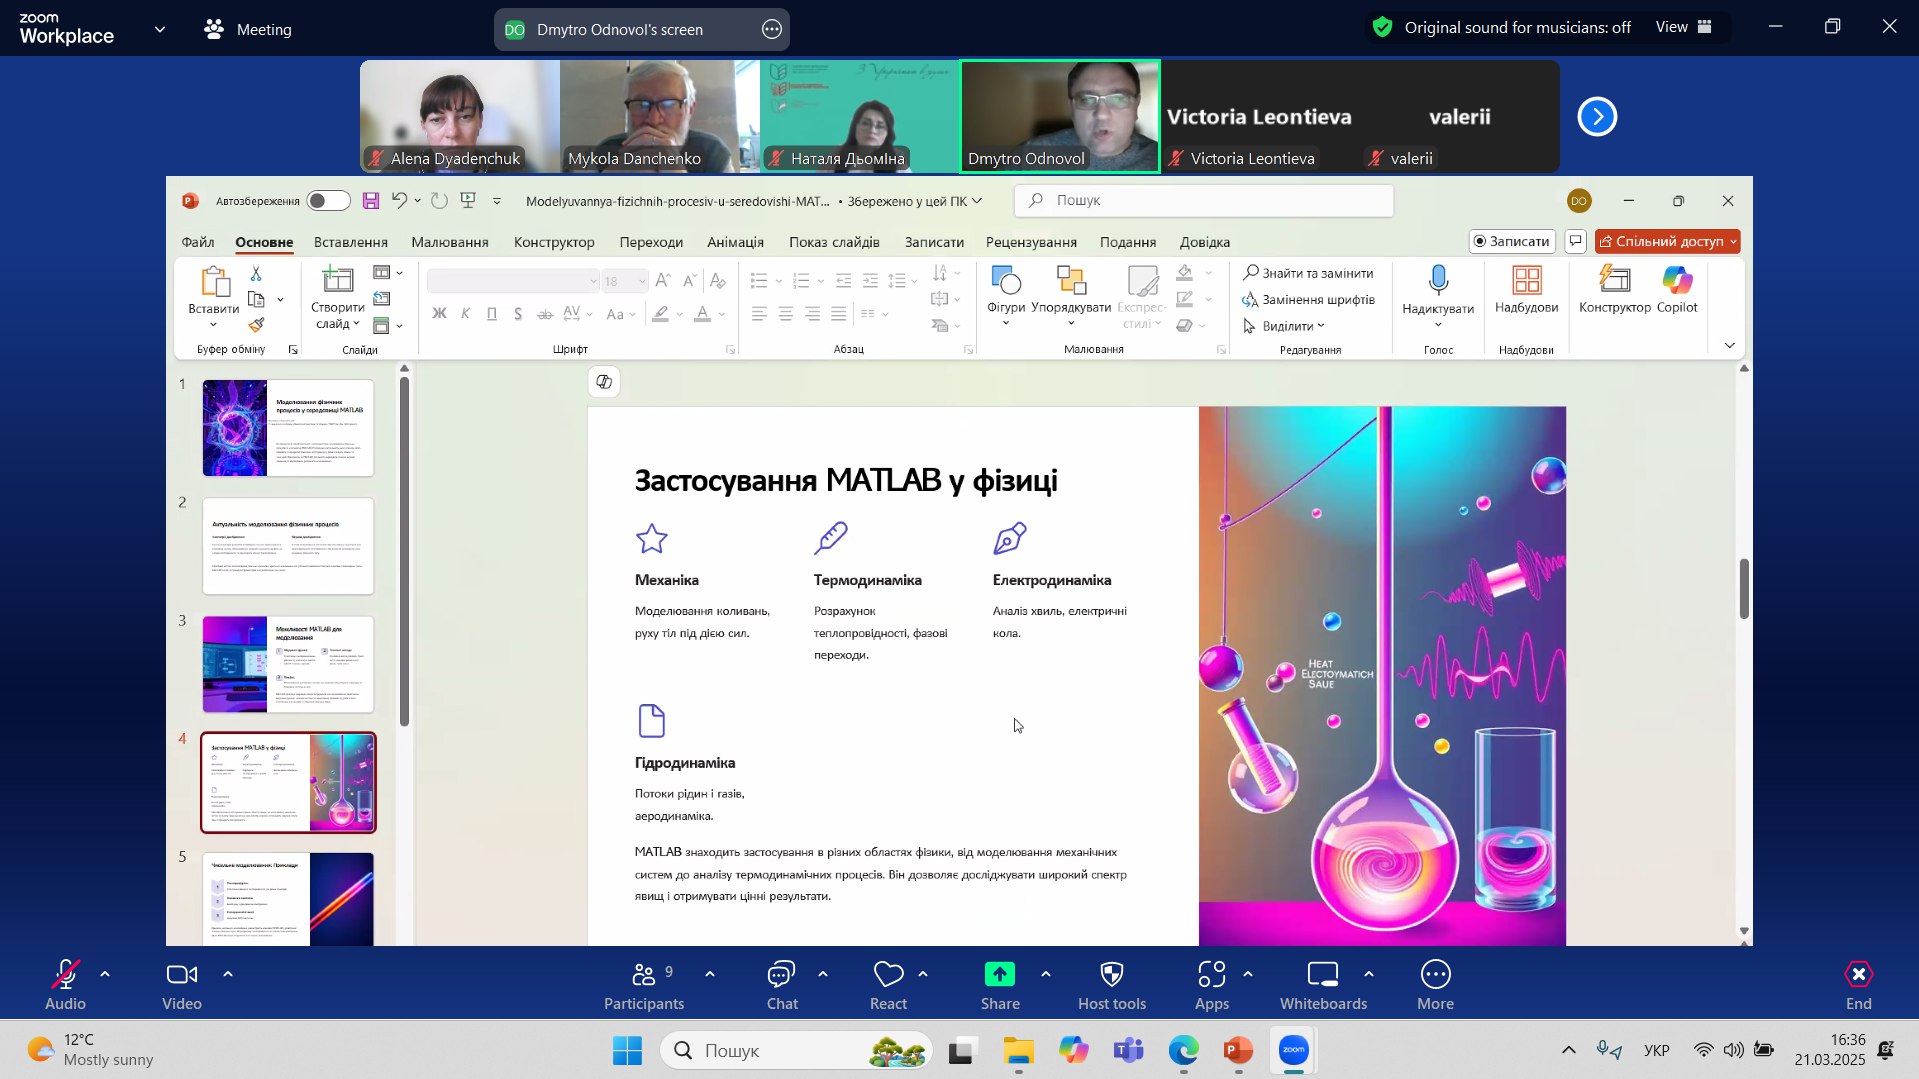Screen dimensions: 1919x1079
Task: Expand the Participants options arrow
Action: click(x=710, y=974)
